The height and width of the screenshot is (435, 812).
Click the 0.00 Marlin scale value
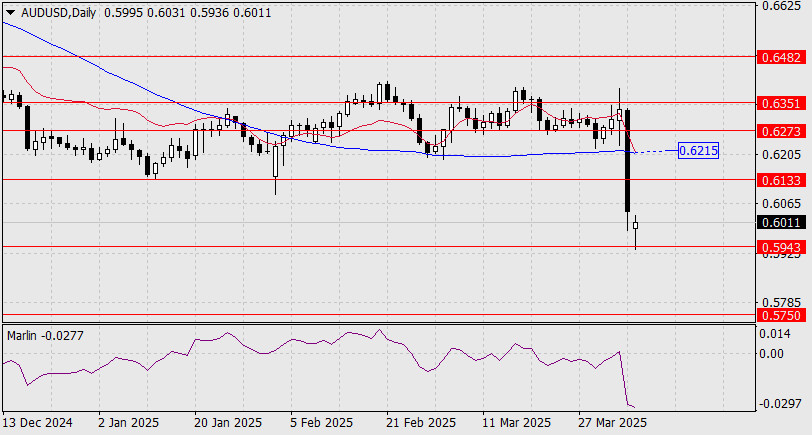pyautogui.click(x=772, y=354)
